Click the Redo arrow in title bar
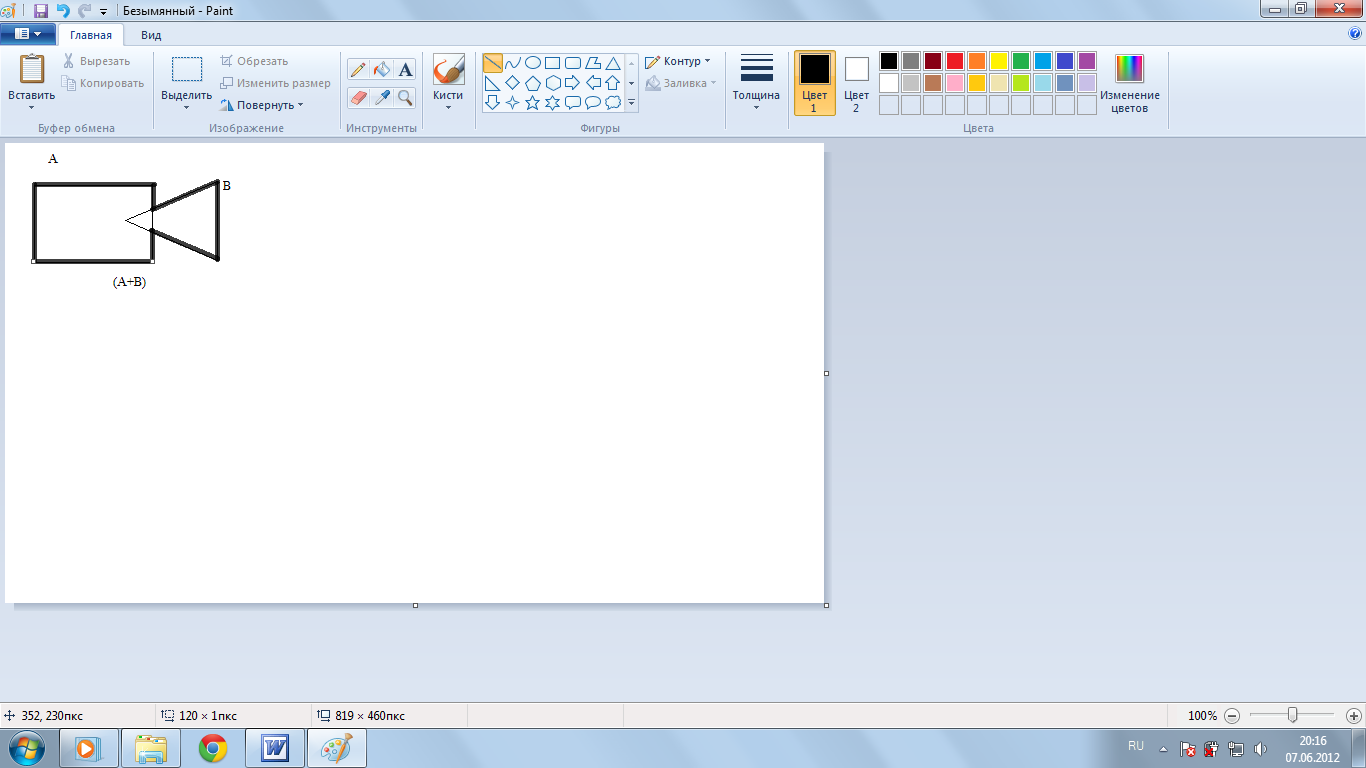The image size is (1366, 768). click(x=84, y=11)
